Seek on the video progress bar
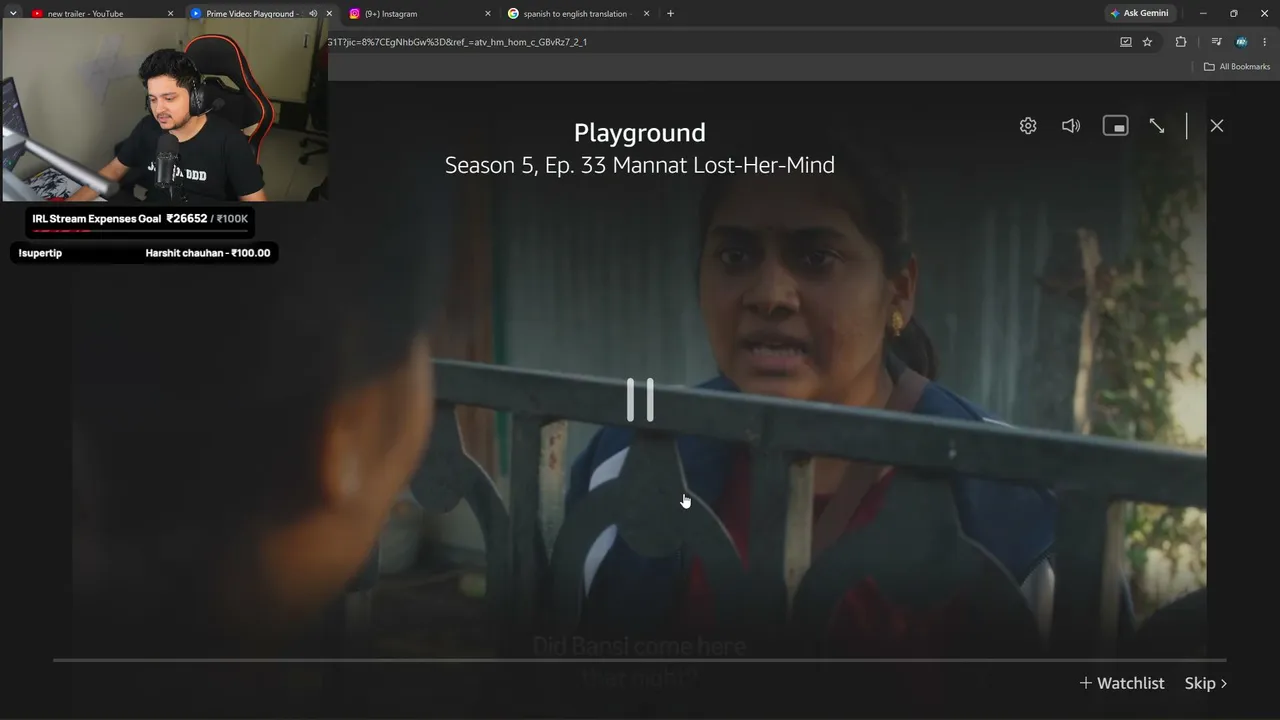 click(640, 660)
